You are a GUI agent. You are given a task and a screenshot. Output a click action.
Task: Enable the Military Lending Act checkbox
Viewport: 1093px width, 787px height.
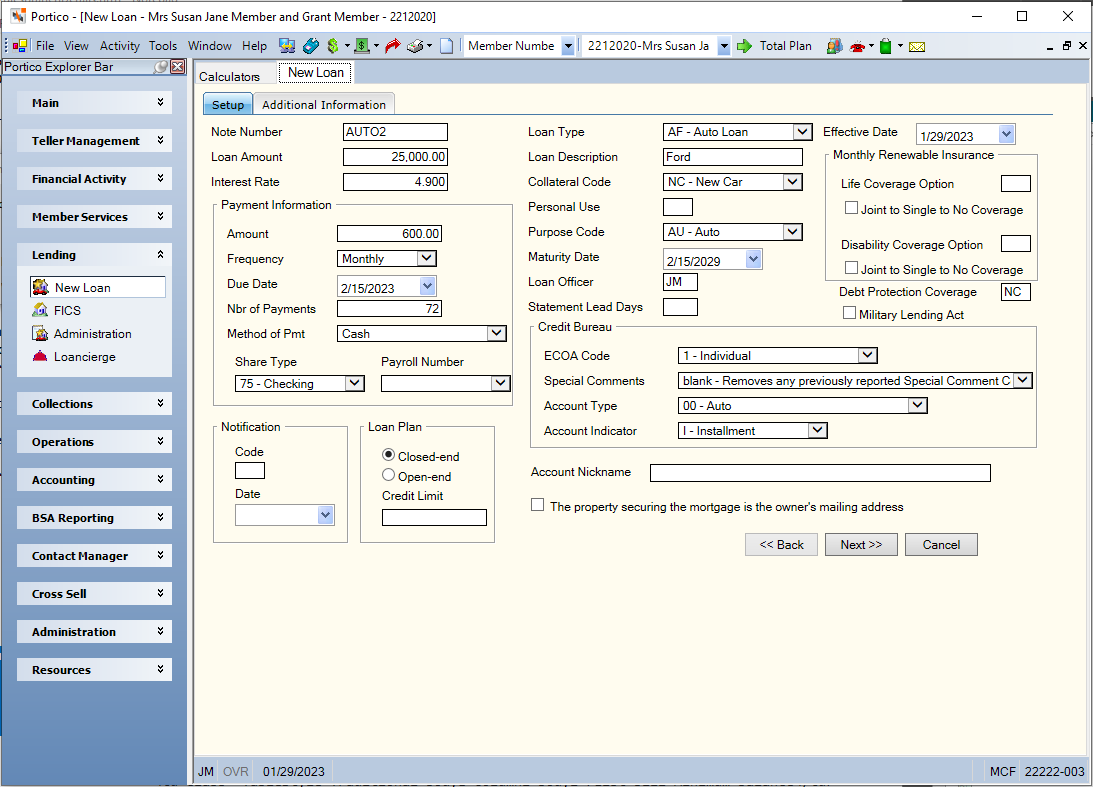coord(849,314)
